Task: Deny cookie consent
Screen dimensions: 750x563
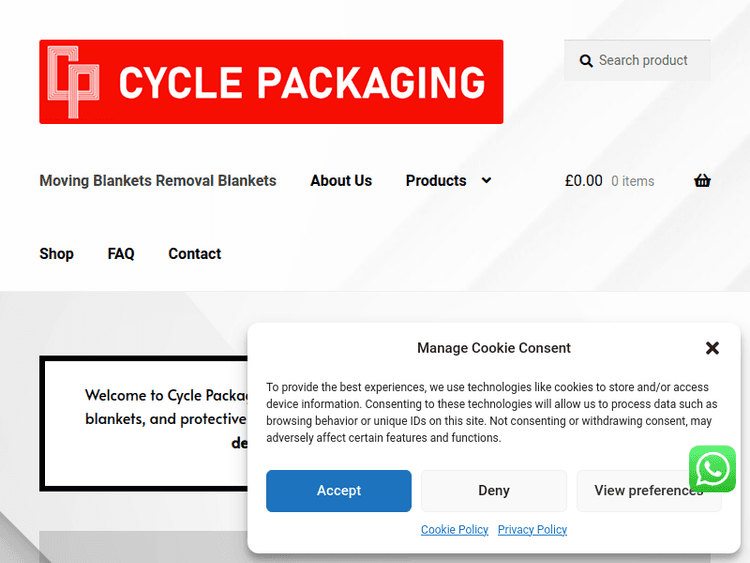Action: point(494,491)
